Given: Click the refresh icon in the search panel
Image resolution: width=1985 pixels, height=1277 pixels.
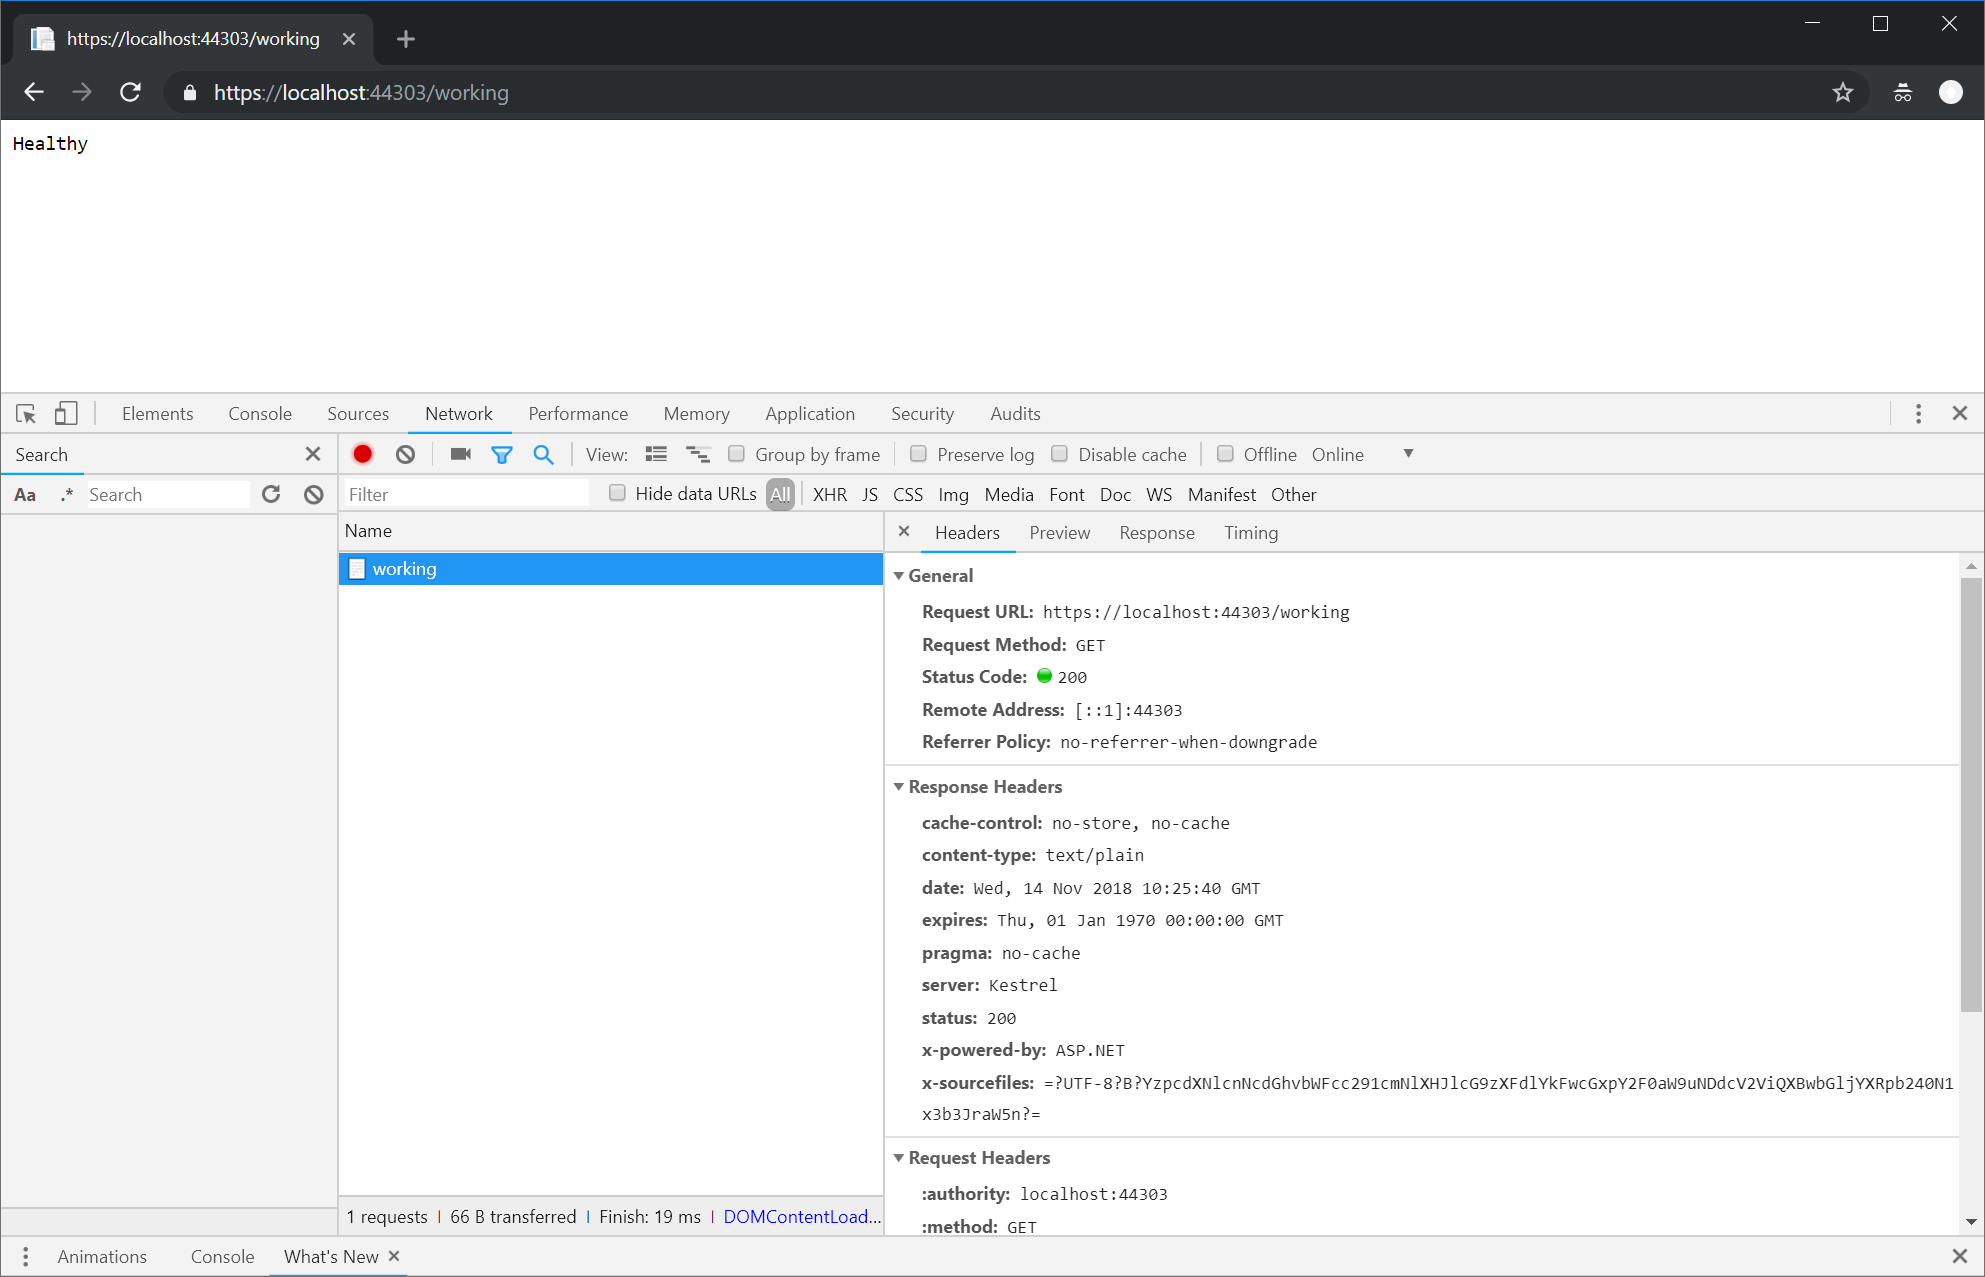Looking at the screenshot, I should point(271,494).
